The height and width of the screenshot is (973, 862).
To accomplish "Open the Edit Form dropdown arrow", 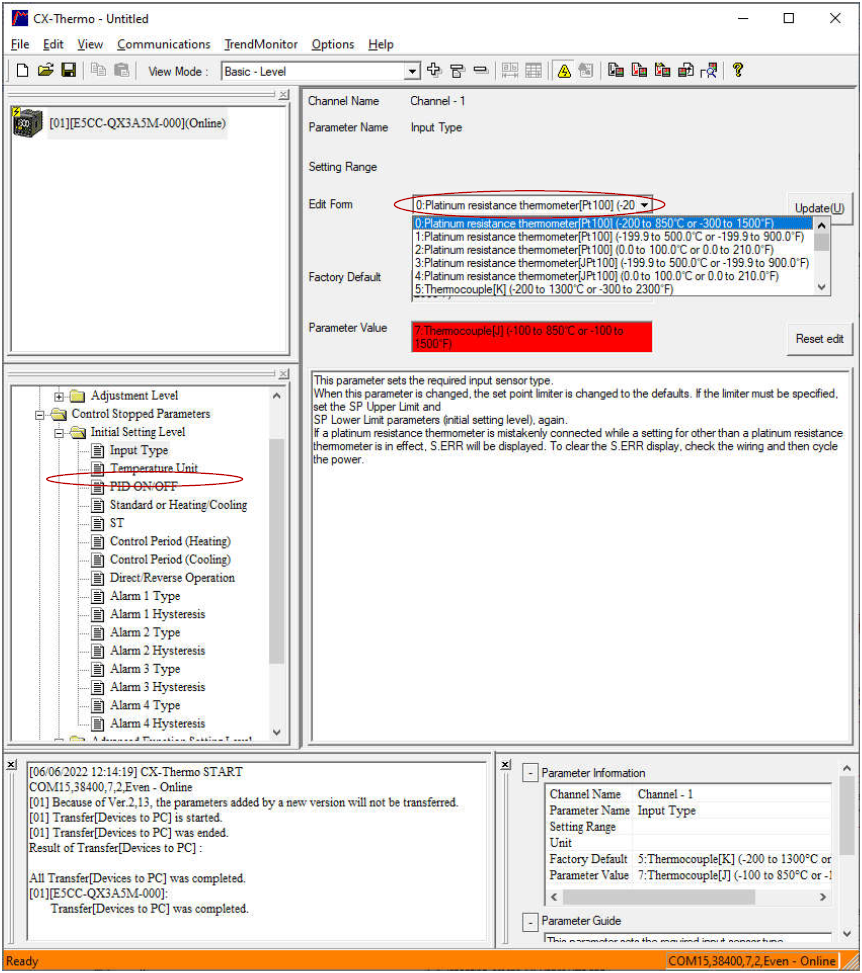I will click(645, 205).
